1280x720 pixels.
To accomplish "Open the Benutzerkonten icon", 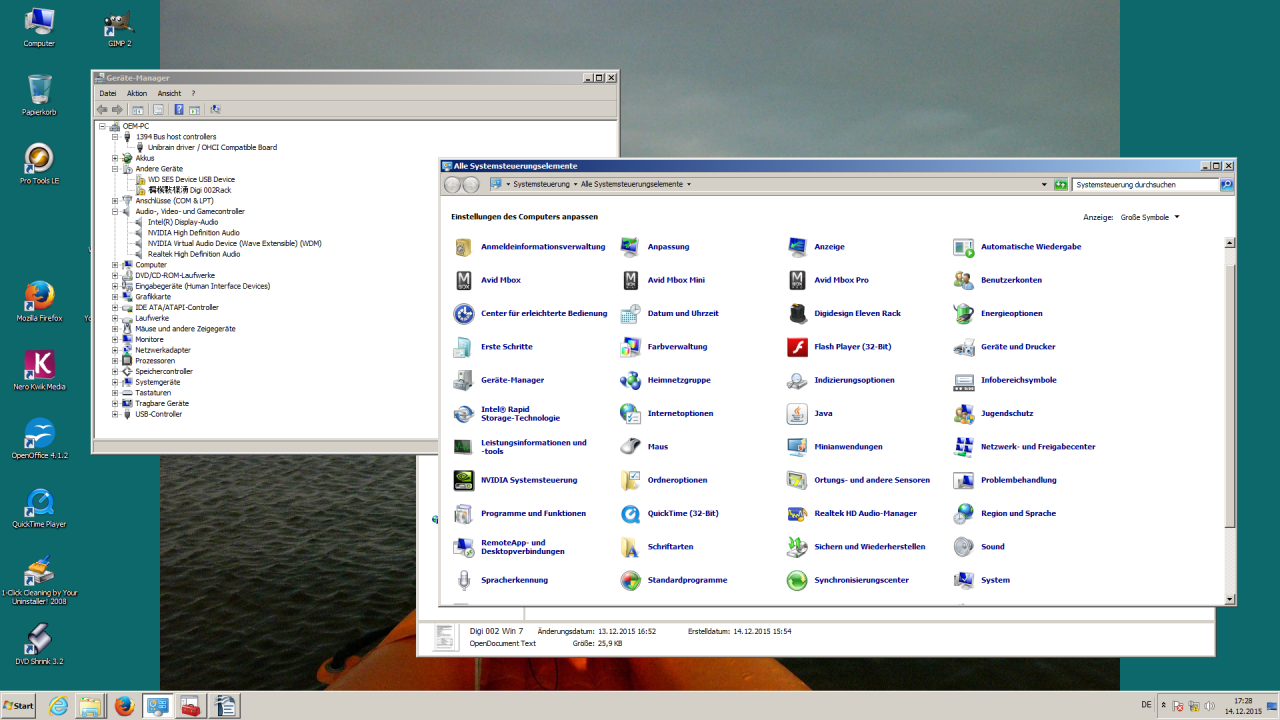I will (964, 280).
